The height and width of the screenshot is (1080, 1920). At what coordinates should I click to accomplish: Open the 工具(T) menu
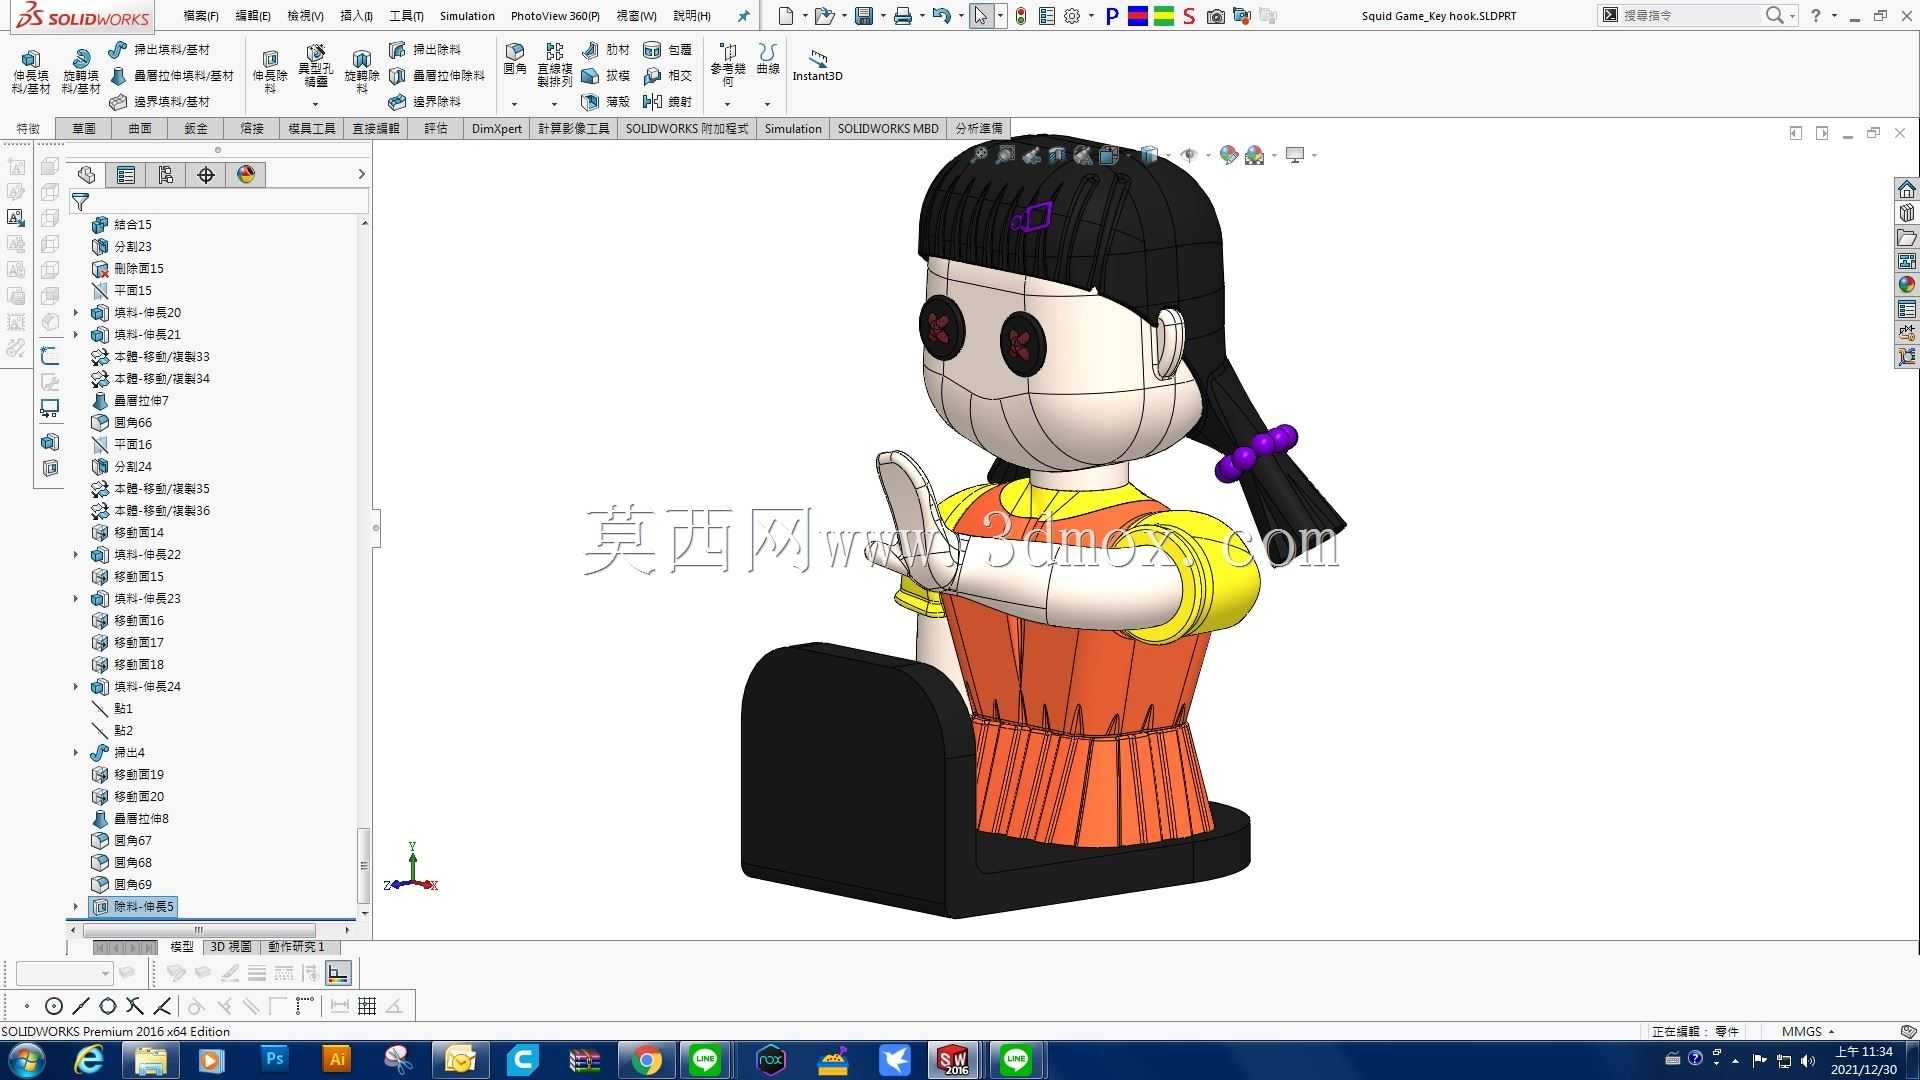click(x=406, y=16)
